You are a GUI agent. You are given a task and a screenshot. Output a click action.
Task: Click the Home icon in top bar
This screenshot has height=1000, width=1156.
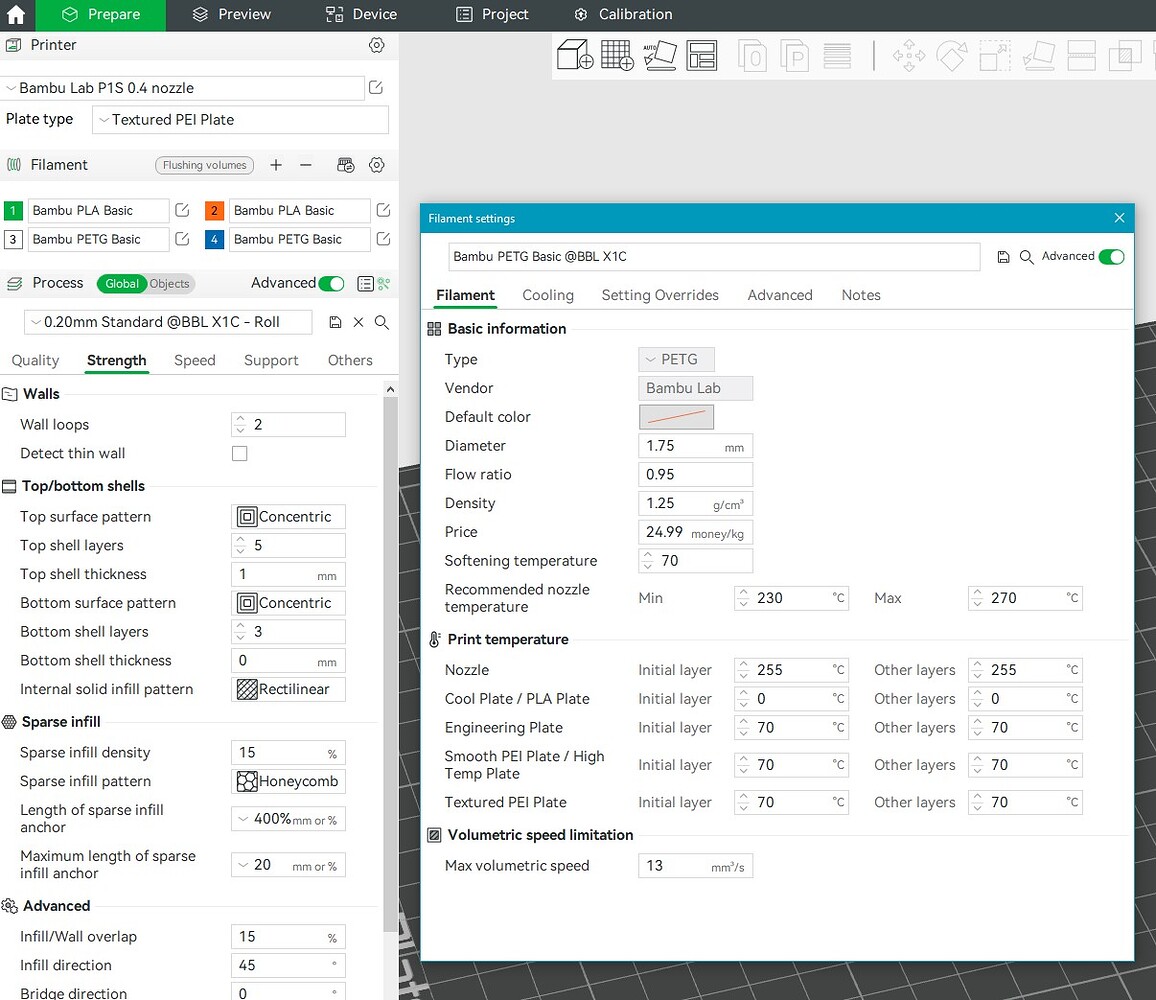click(15, 15)
